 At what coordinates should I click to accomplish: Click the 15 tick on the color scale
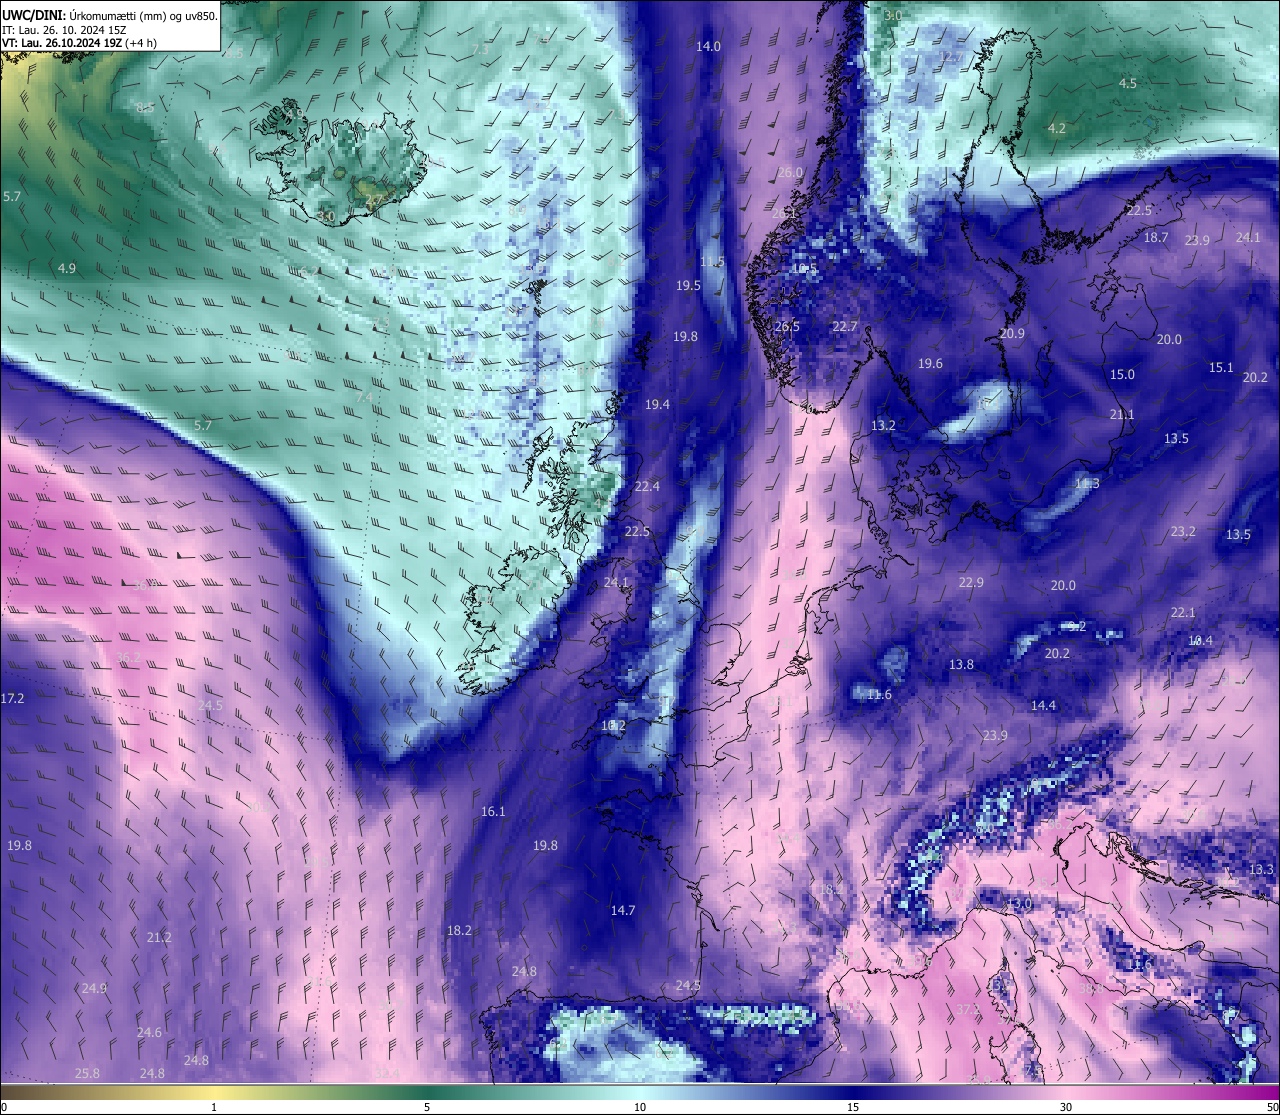pos(853,1107)
